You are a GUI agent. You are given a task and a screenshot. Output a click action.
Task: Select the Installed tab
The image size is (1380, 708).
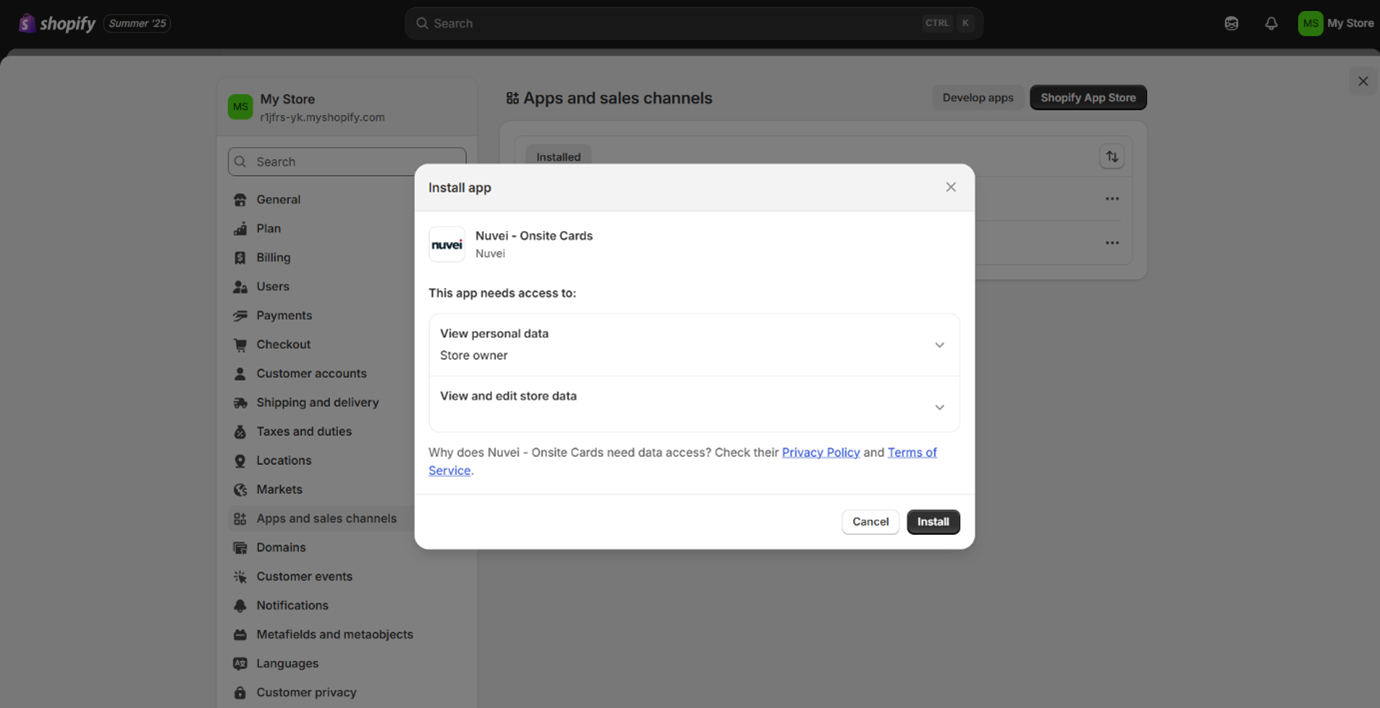point(558,157)
